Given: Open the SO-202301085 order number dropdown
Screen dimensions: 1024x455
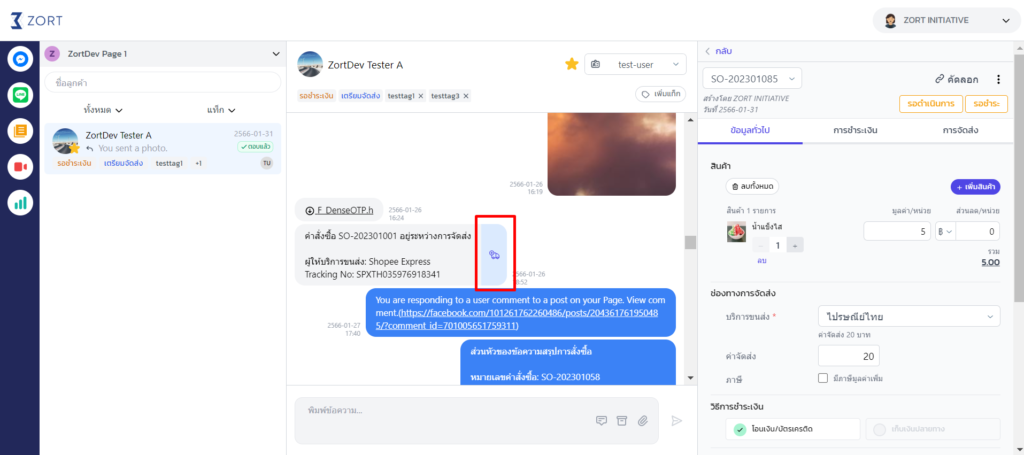Looking at the screenshot, I should pos(752,79).
